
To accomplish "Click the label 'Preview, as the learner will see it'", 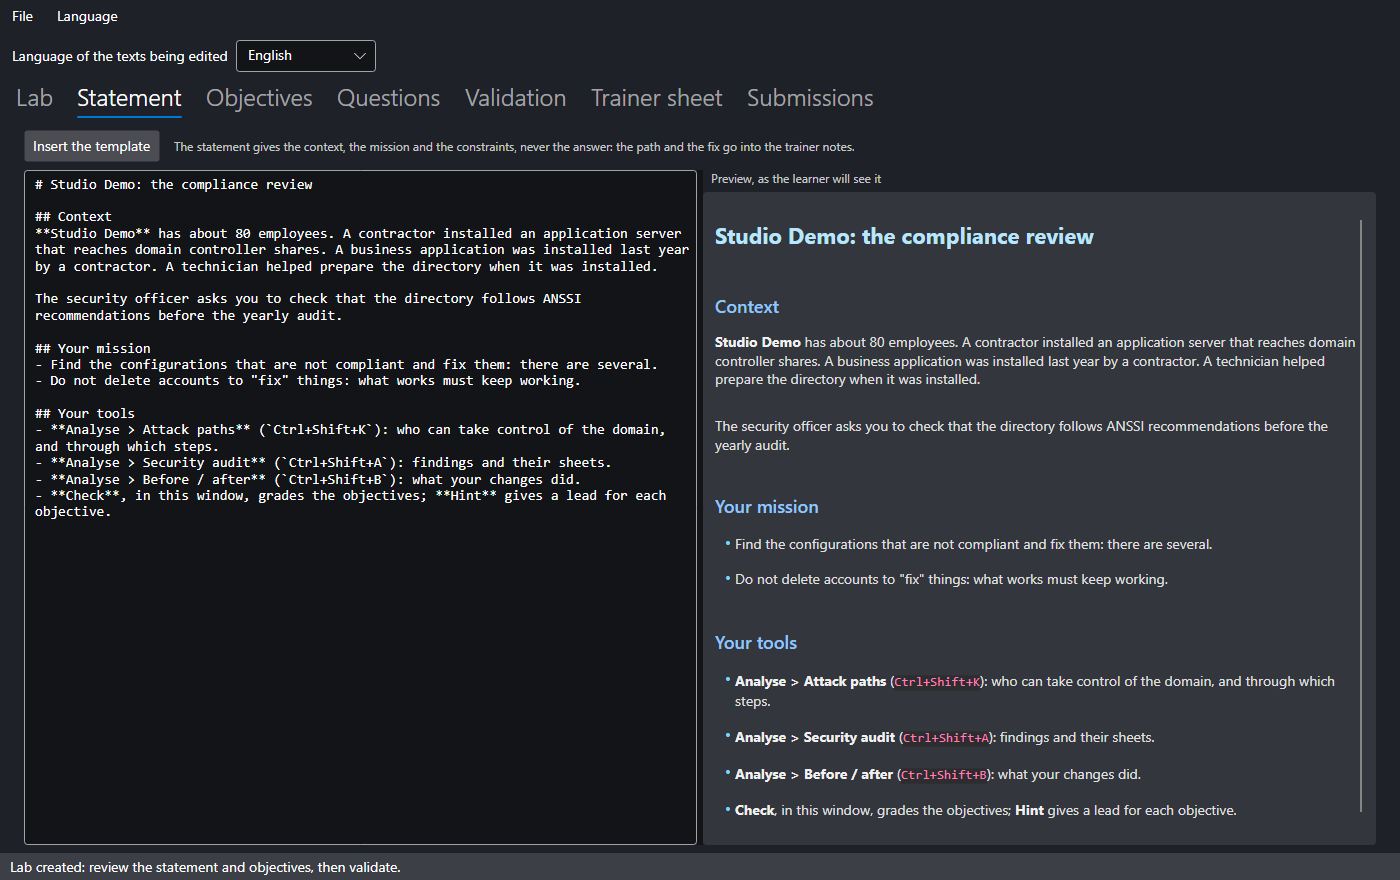I will point(796,179).
